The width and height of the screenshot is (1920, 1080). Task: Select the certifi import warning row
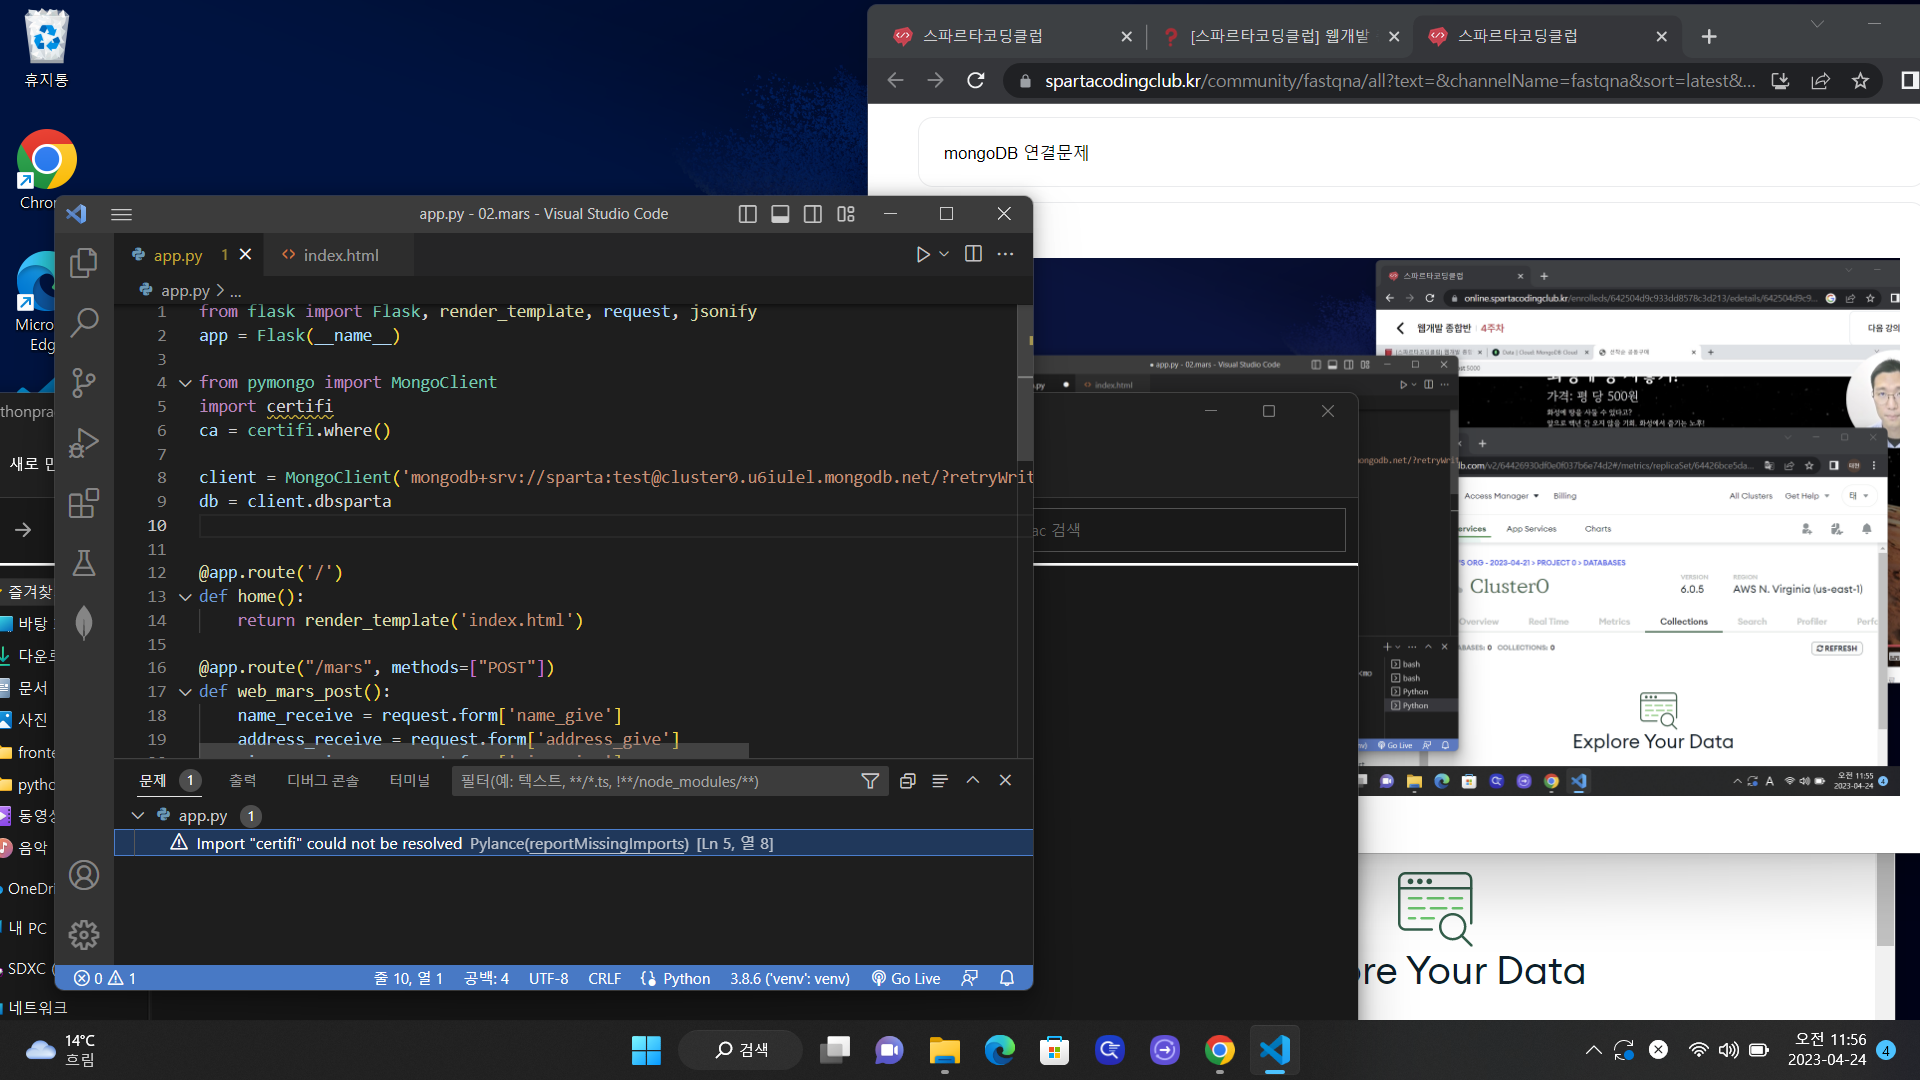(574, 843)
